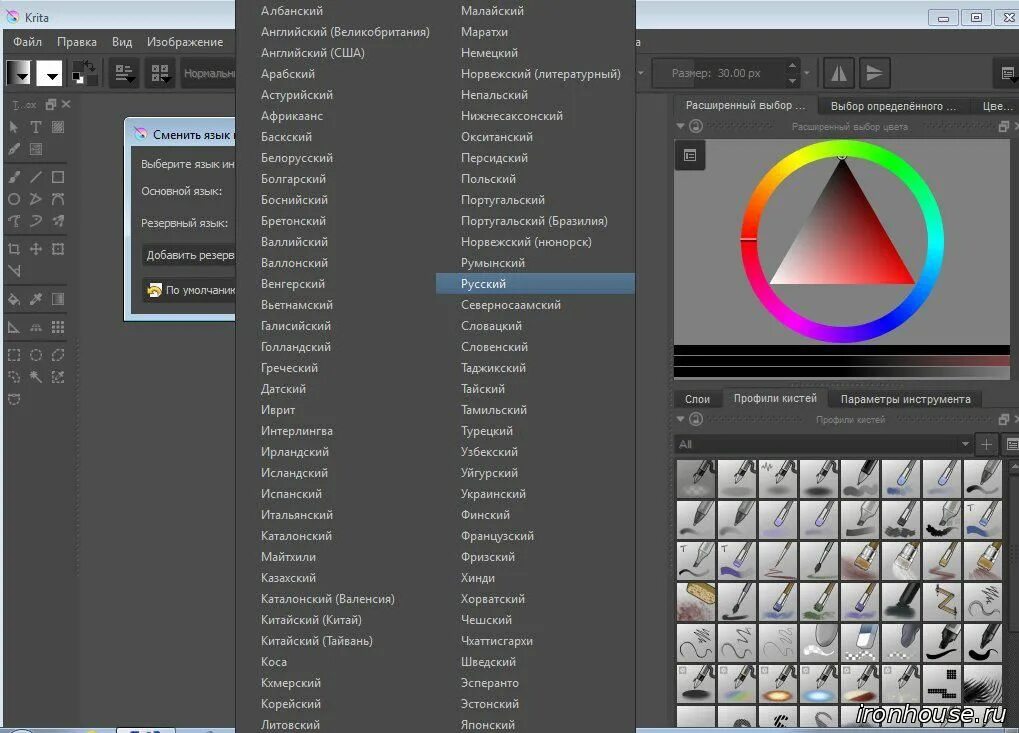Viewport: 1019px width, 733px height.
Task: Toggle horizontal mirror painting mode
Action: tap(839, 73)
